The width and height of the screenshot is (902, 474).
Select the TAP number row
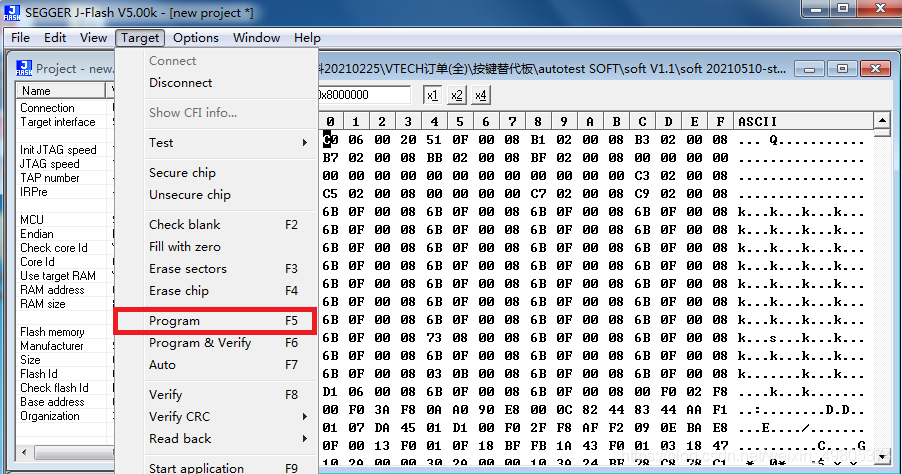tap(63, 178)
